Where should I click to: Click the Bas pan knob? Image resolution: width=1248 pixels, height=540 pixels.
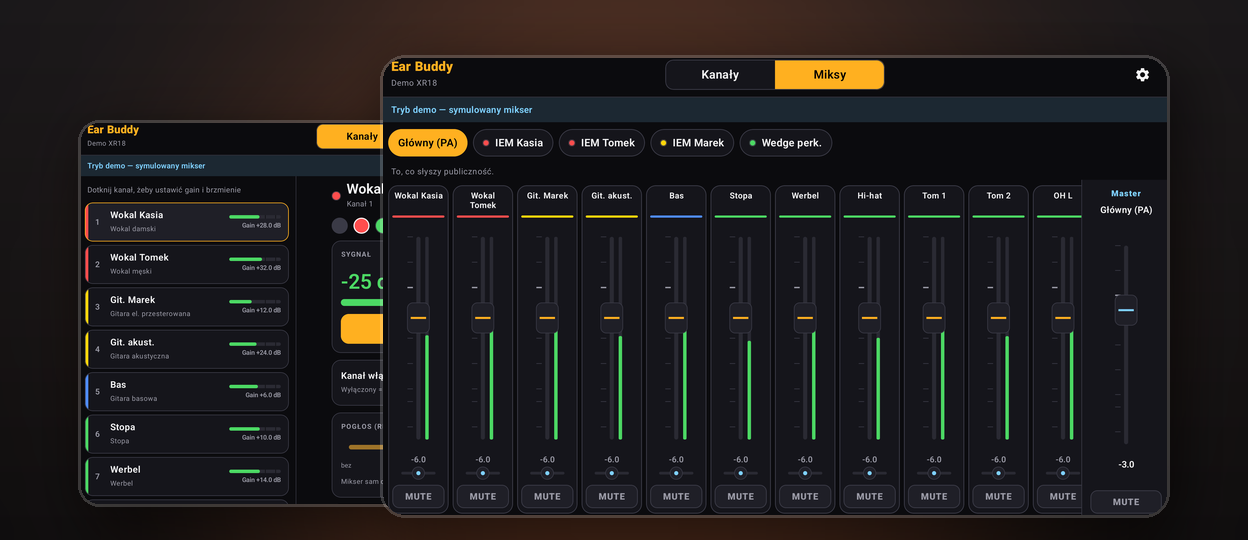pyautogui.click(x=676, y=473)
